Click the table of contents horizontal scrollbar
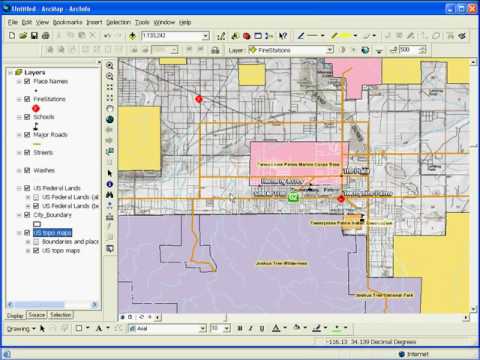The height and width of the screenshot is (360, 480). coord(52,304)
